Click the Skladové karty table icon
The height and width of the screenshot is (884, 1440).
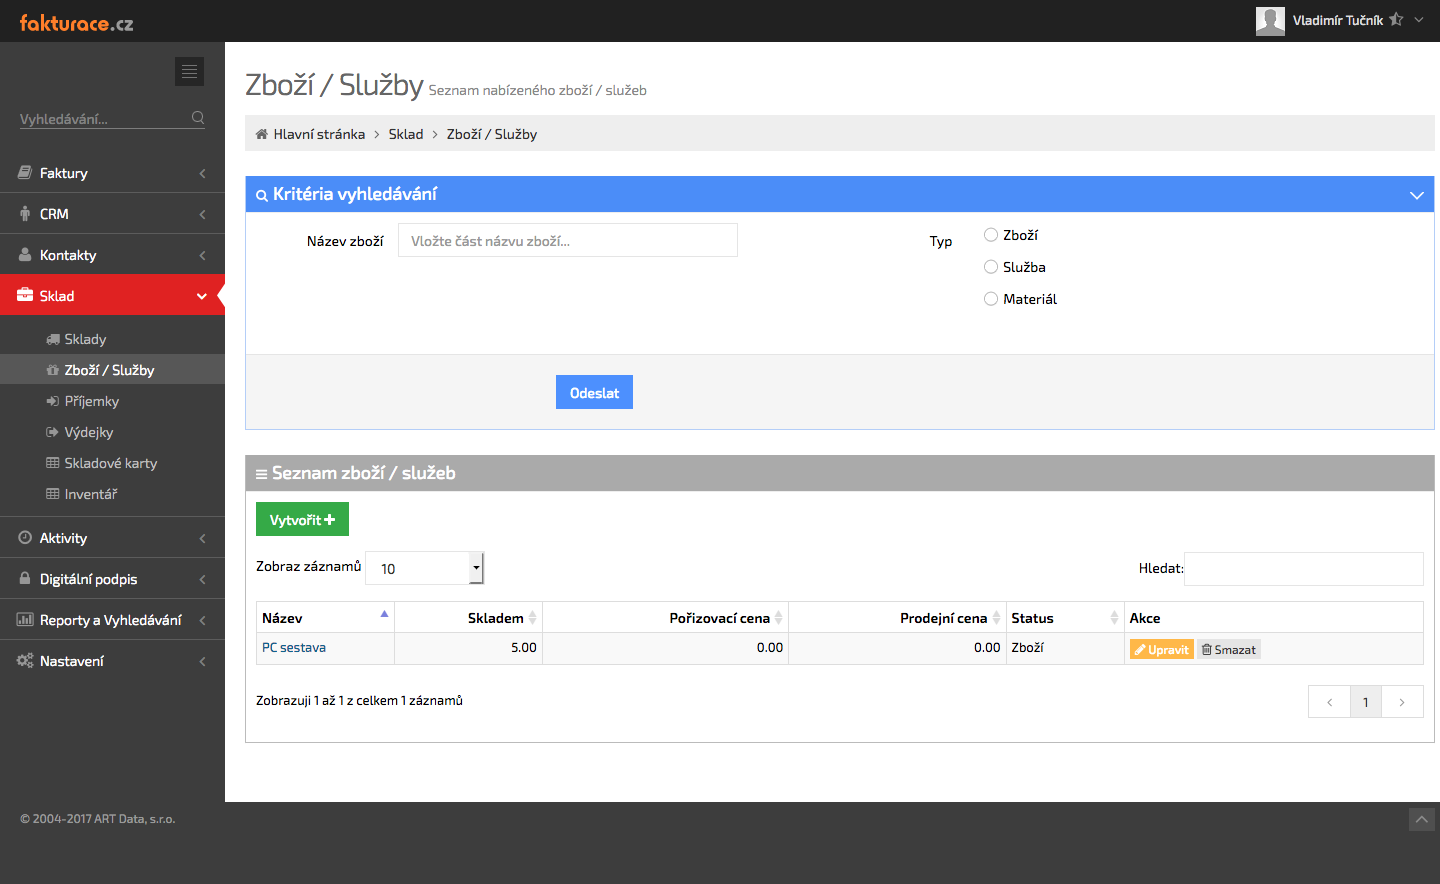(53, 463)
